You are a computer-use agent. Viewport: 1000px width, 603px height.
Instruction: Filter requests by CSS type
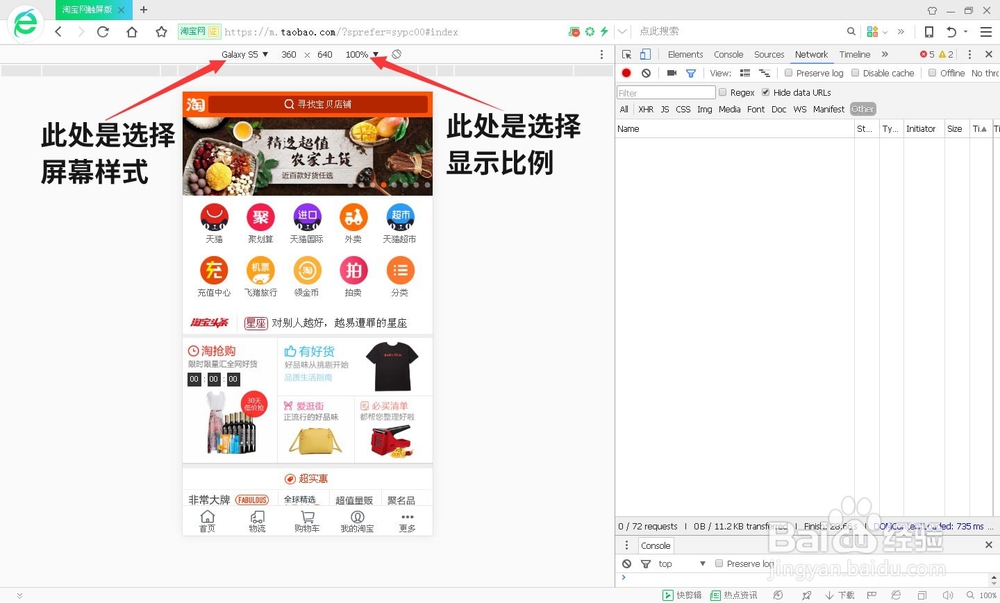tap(683, 110)
